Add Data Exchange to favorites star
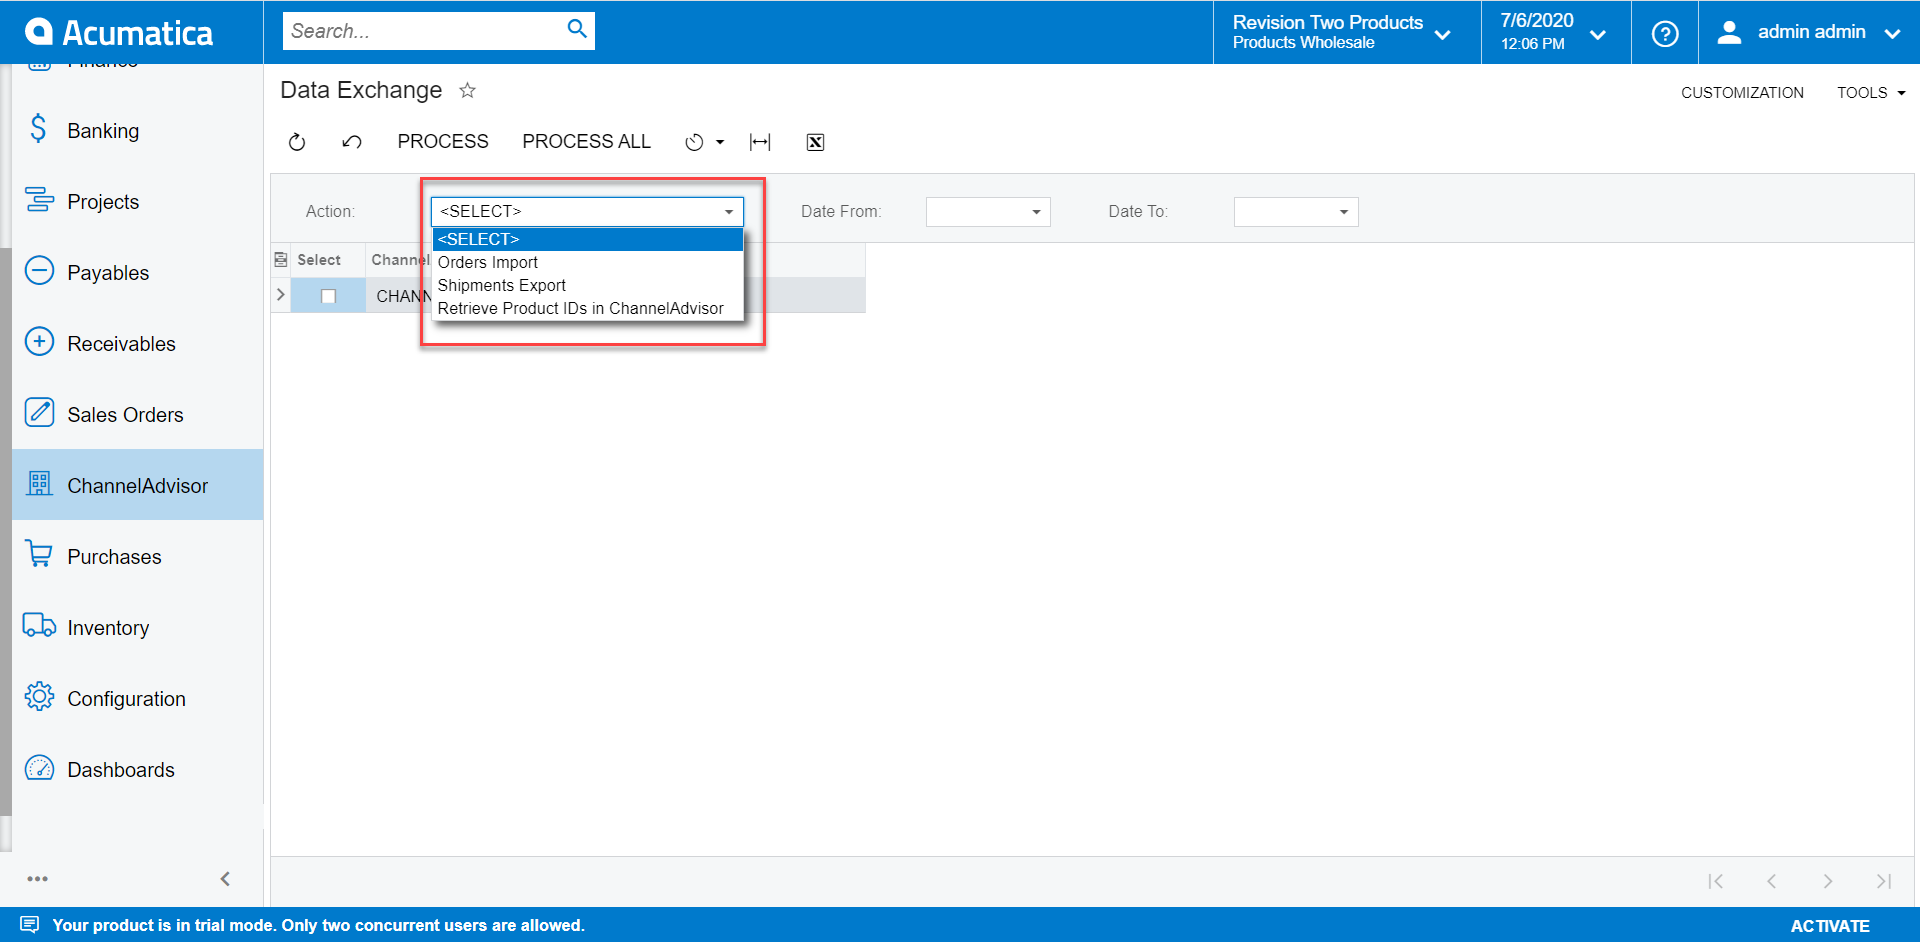This screenshot has width=1920, height=942. coord(467,90)
